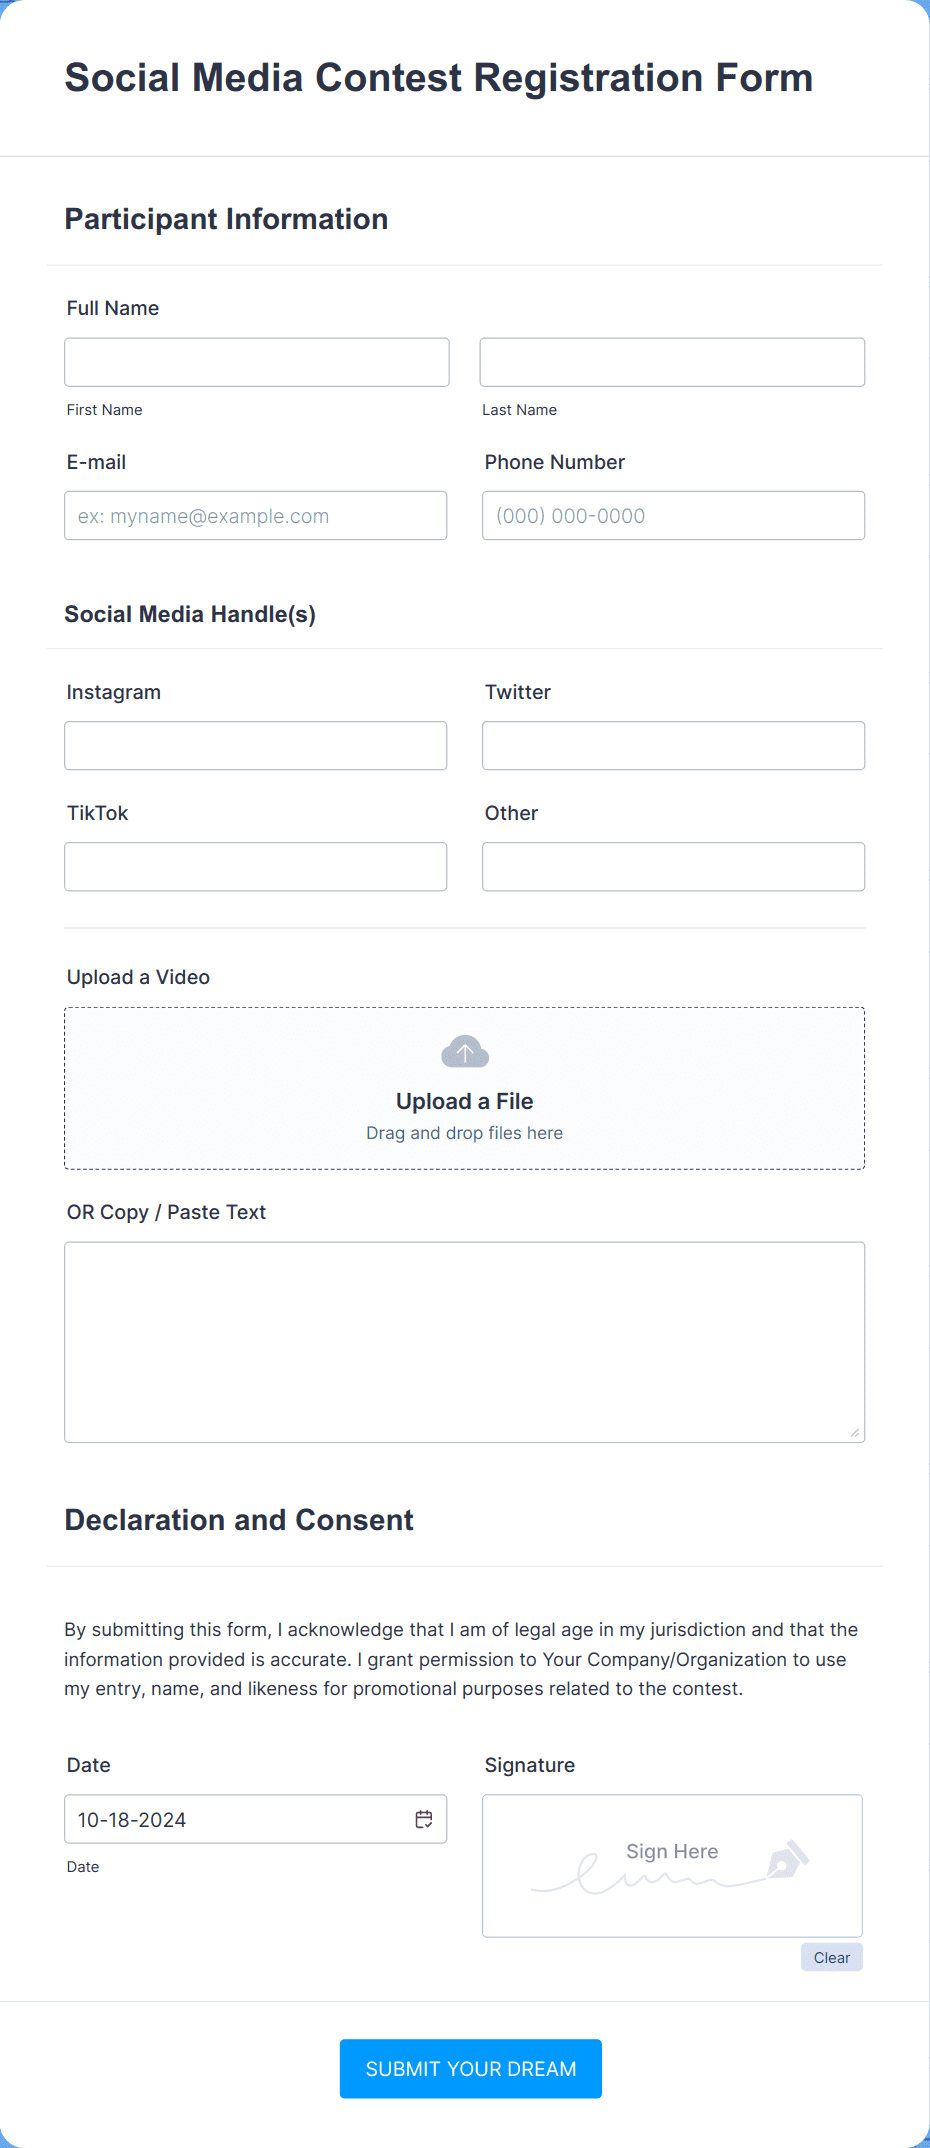Open the calendar icon beside the date
This screenshot has width=930, height=2148.
coord(424,1819)
